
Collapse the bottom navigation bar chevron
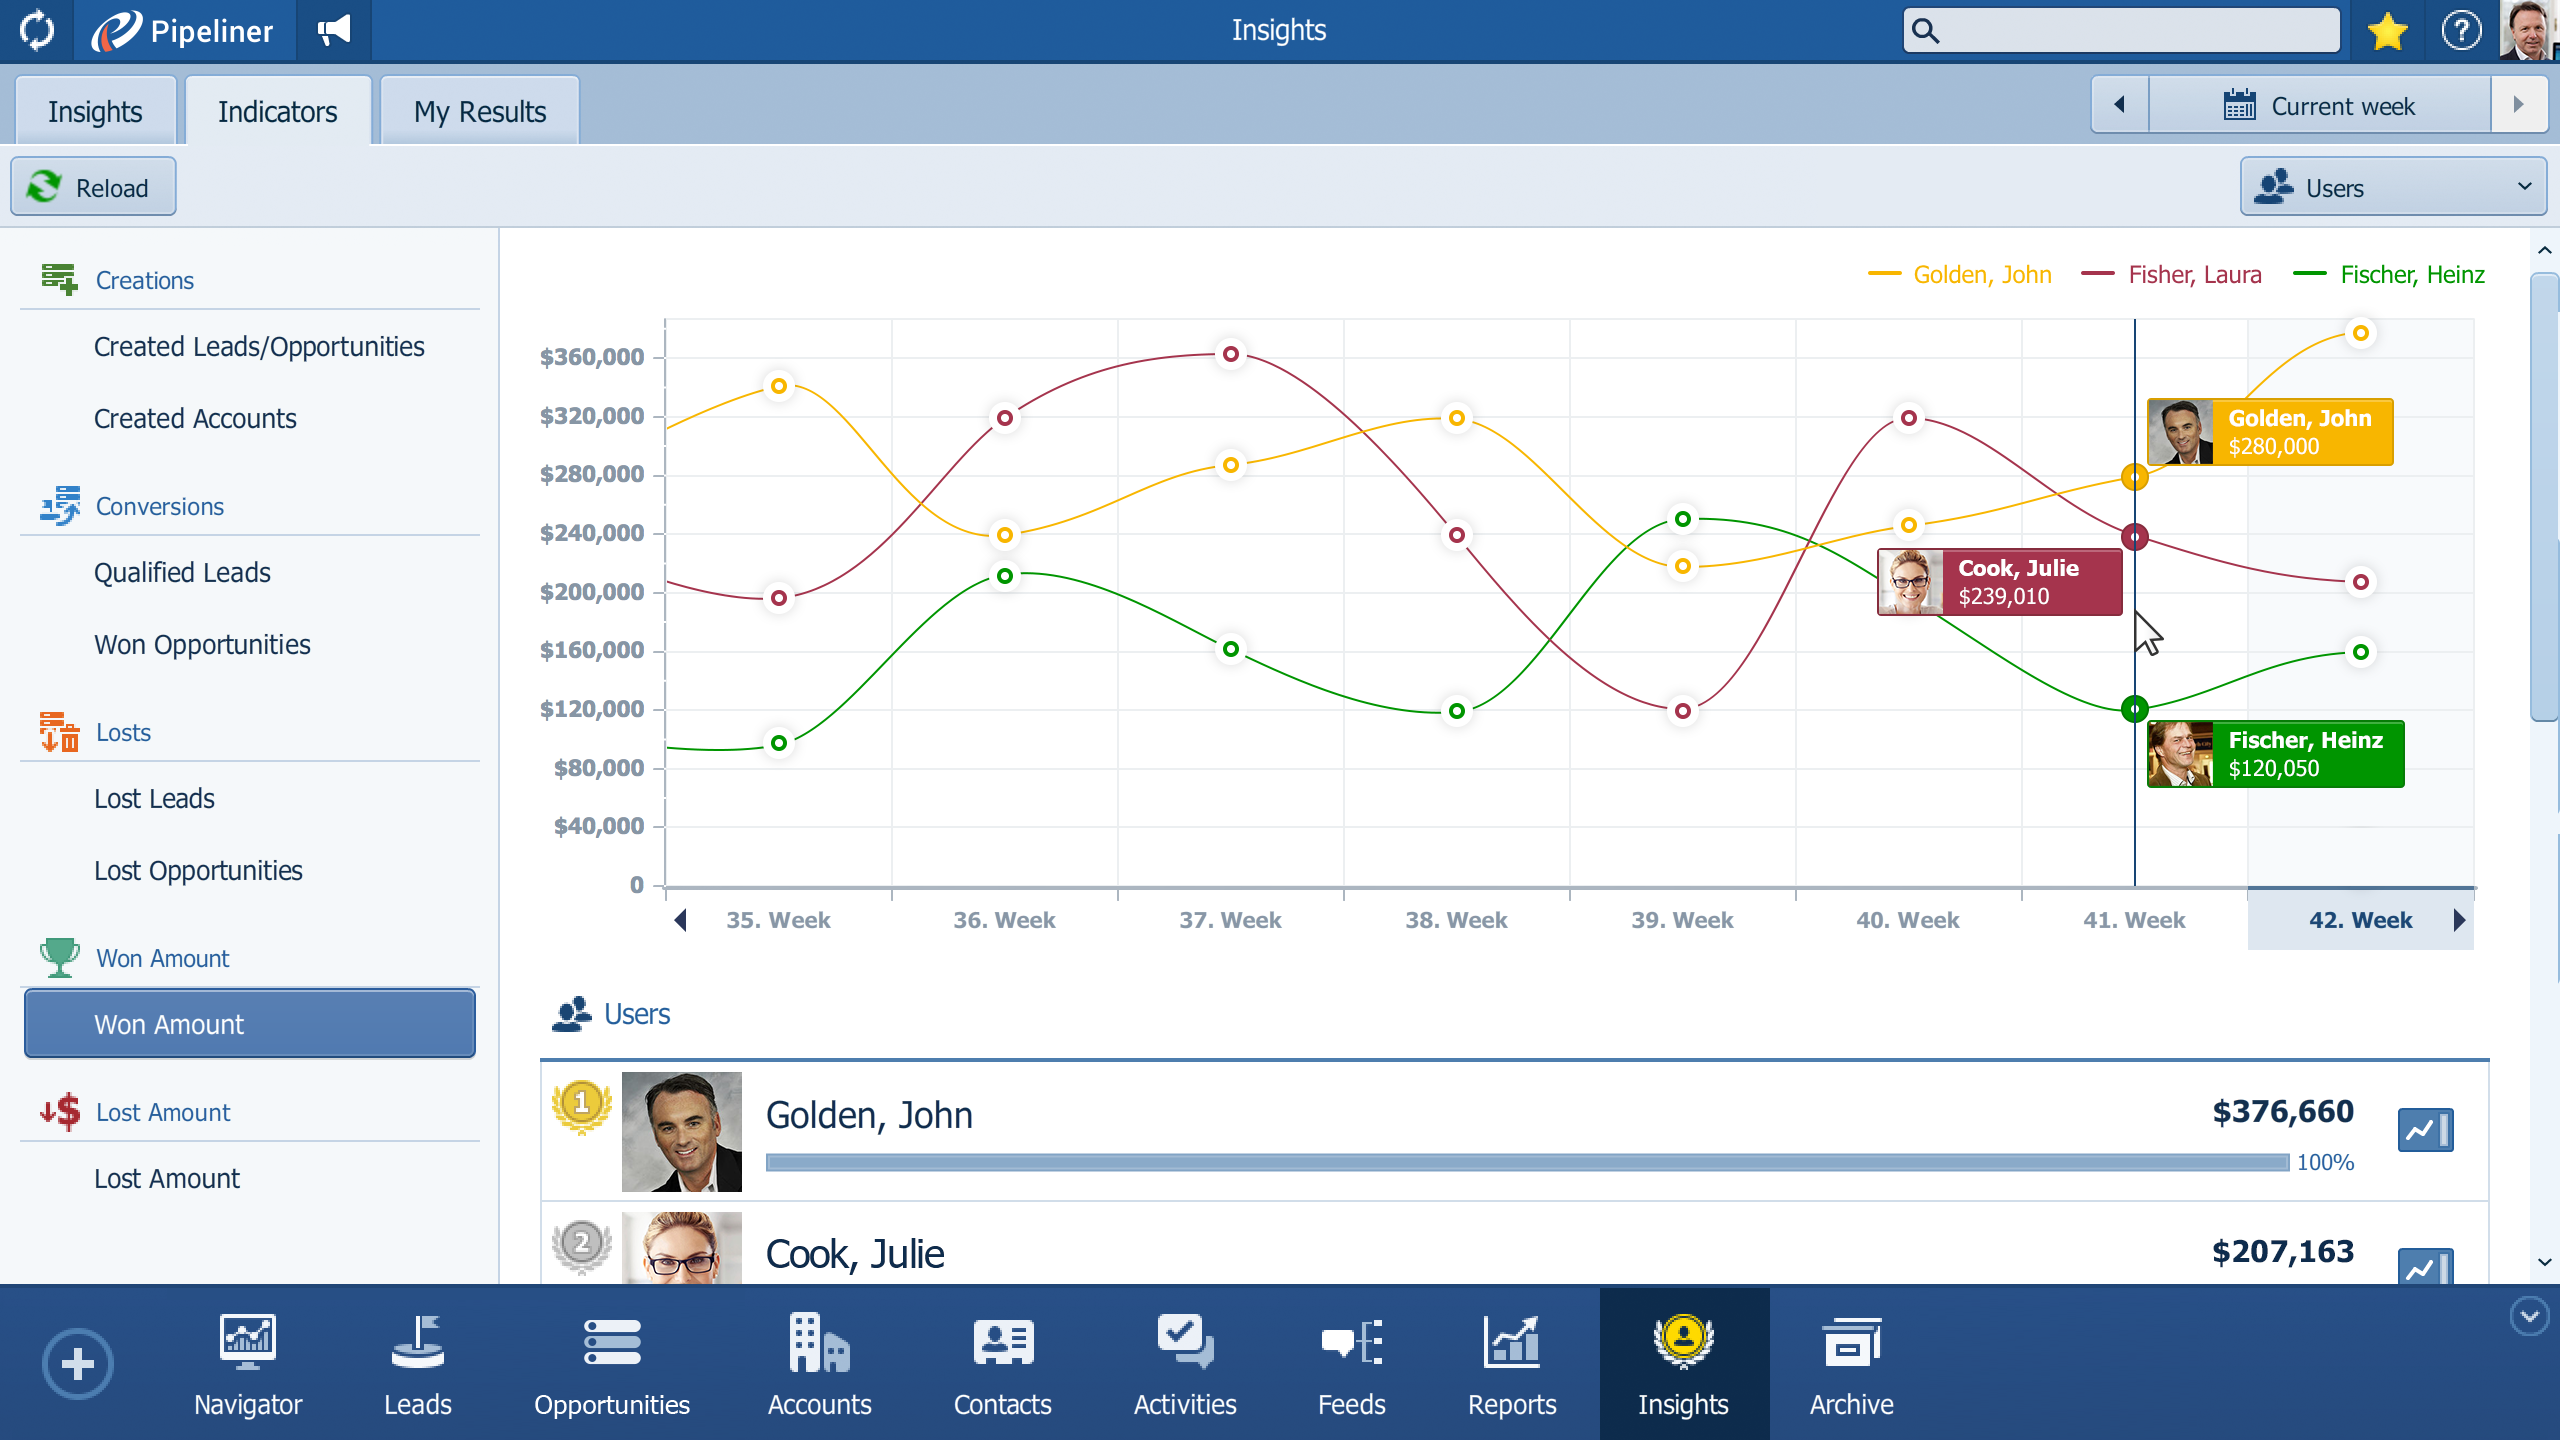pyautogui.click(x=2529, y=1316)
